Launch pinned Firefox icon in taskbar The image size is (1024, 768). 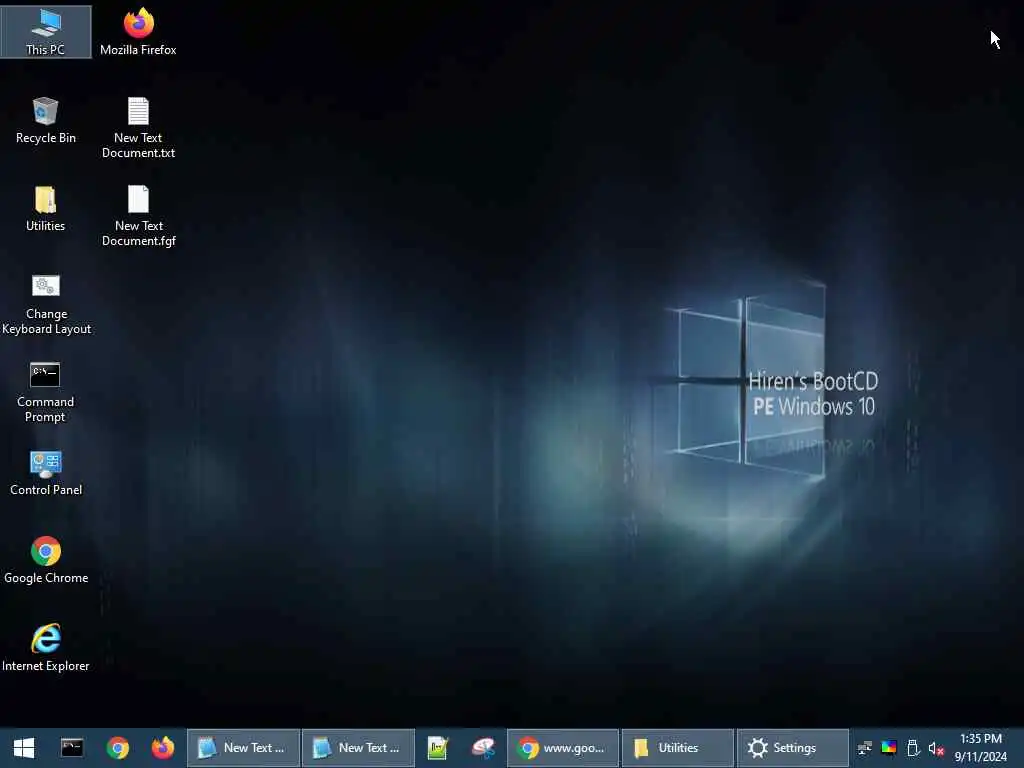click(x=163, y=748)
